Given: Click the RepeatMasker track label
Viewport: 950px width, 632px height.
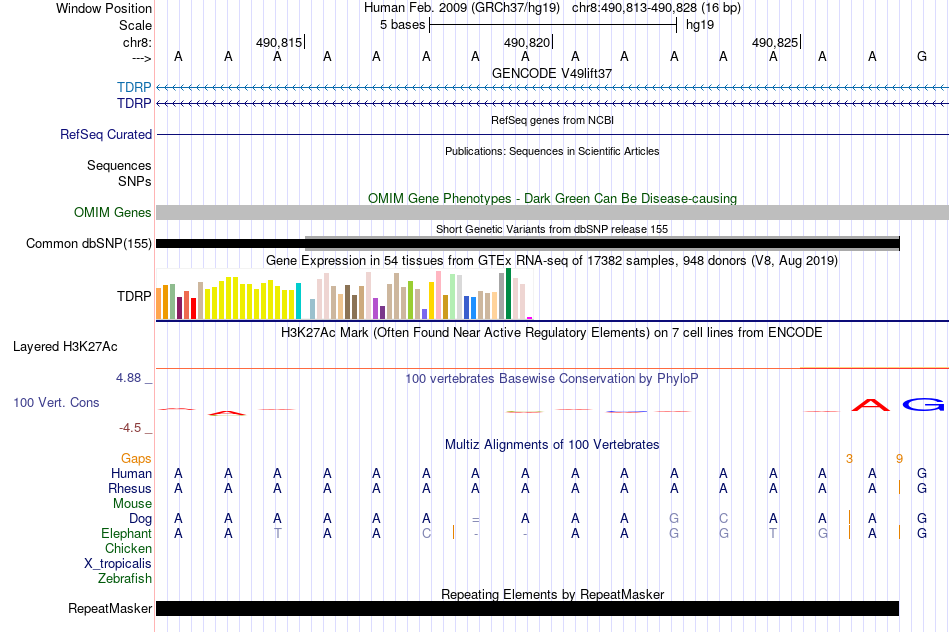Looking at the screenshot, I should coord(110,608).
